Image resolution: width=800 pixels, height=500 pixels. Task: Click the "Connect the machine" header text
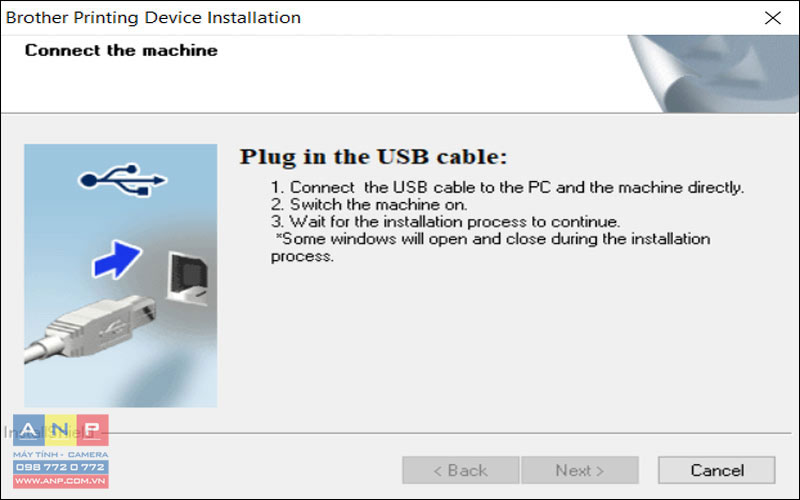click(x=121, y=51)
